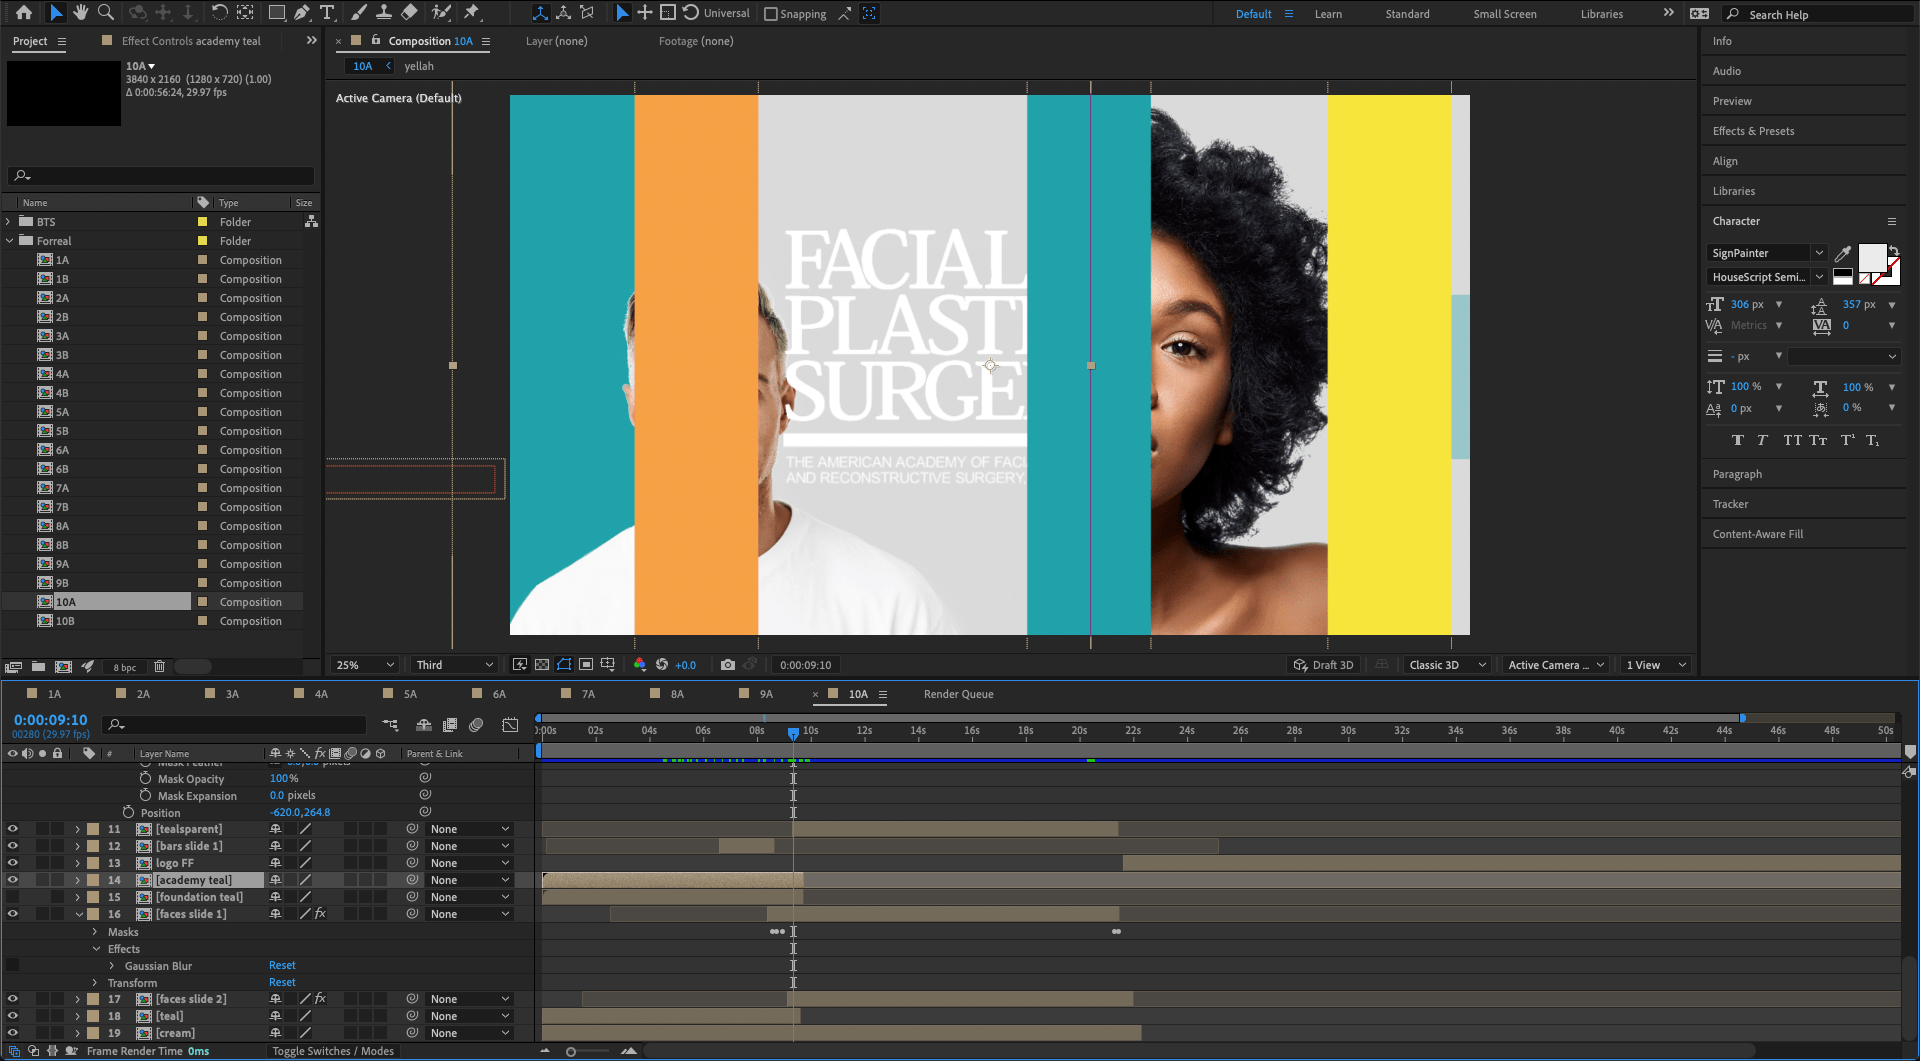Click the timeline zoom slider handle
Screen dimensions: 1920x1061
(571, 1051)
